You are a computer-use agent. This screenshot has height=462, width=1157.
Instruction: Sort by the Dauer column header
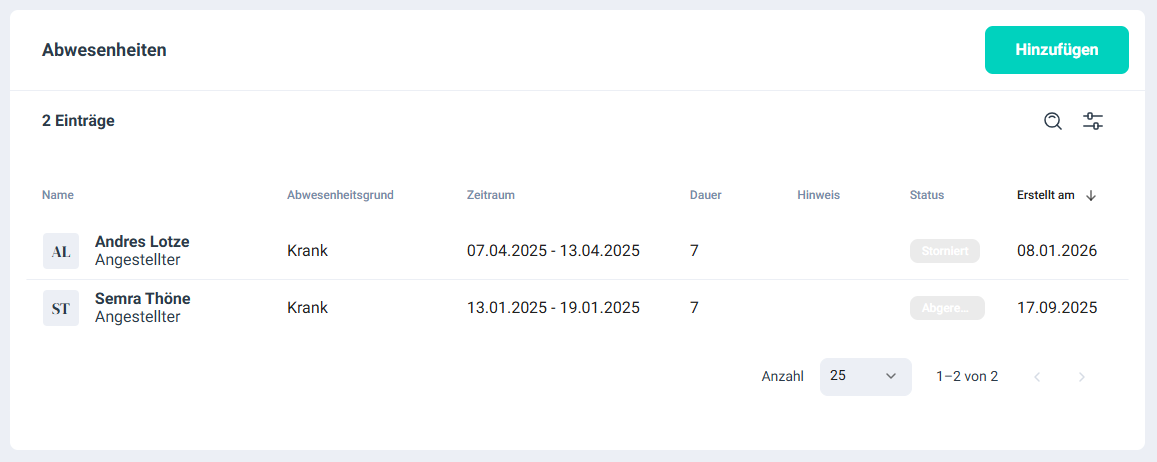705,195
